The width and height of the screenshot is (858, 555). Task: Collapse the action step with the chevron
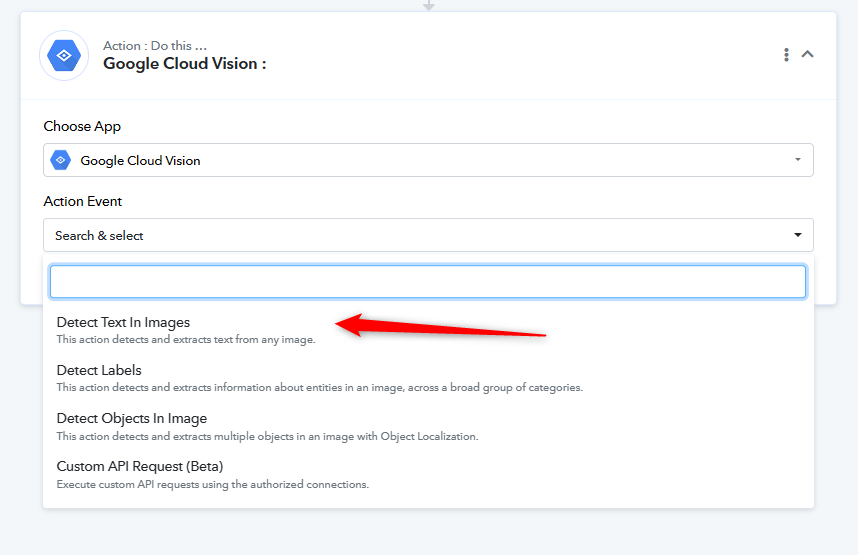[808, 54]
